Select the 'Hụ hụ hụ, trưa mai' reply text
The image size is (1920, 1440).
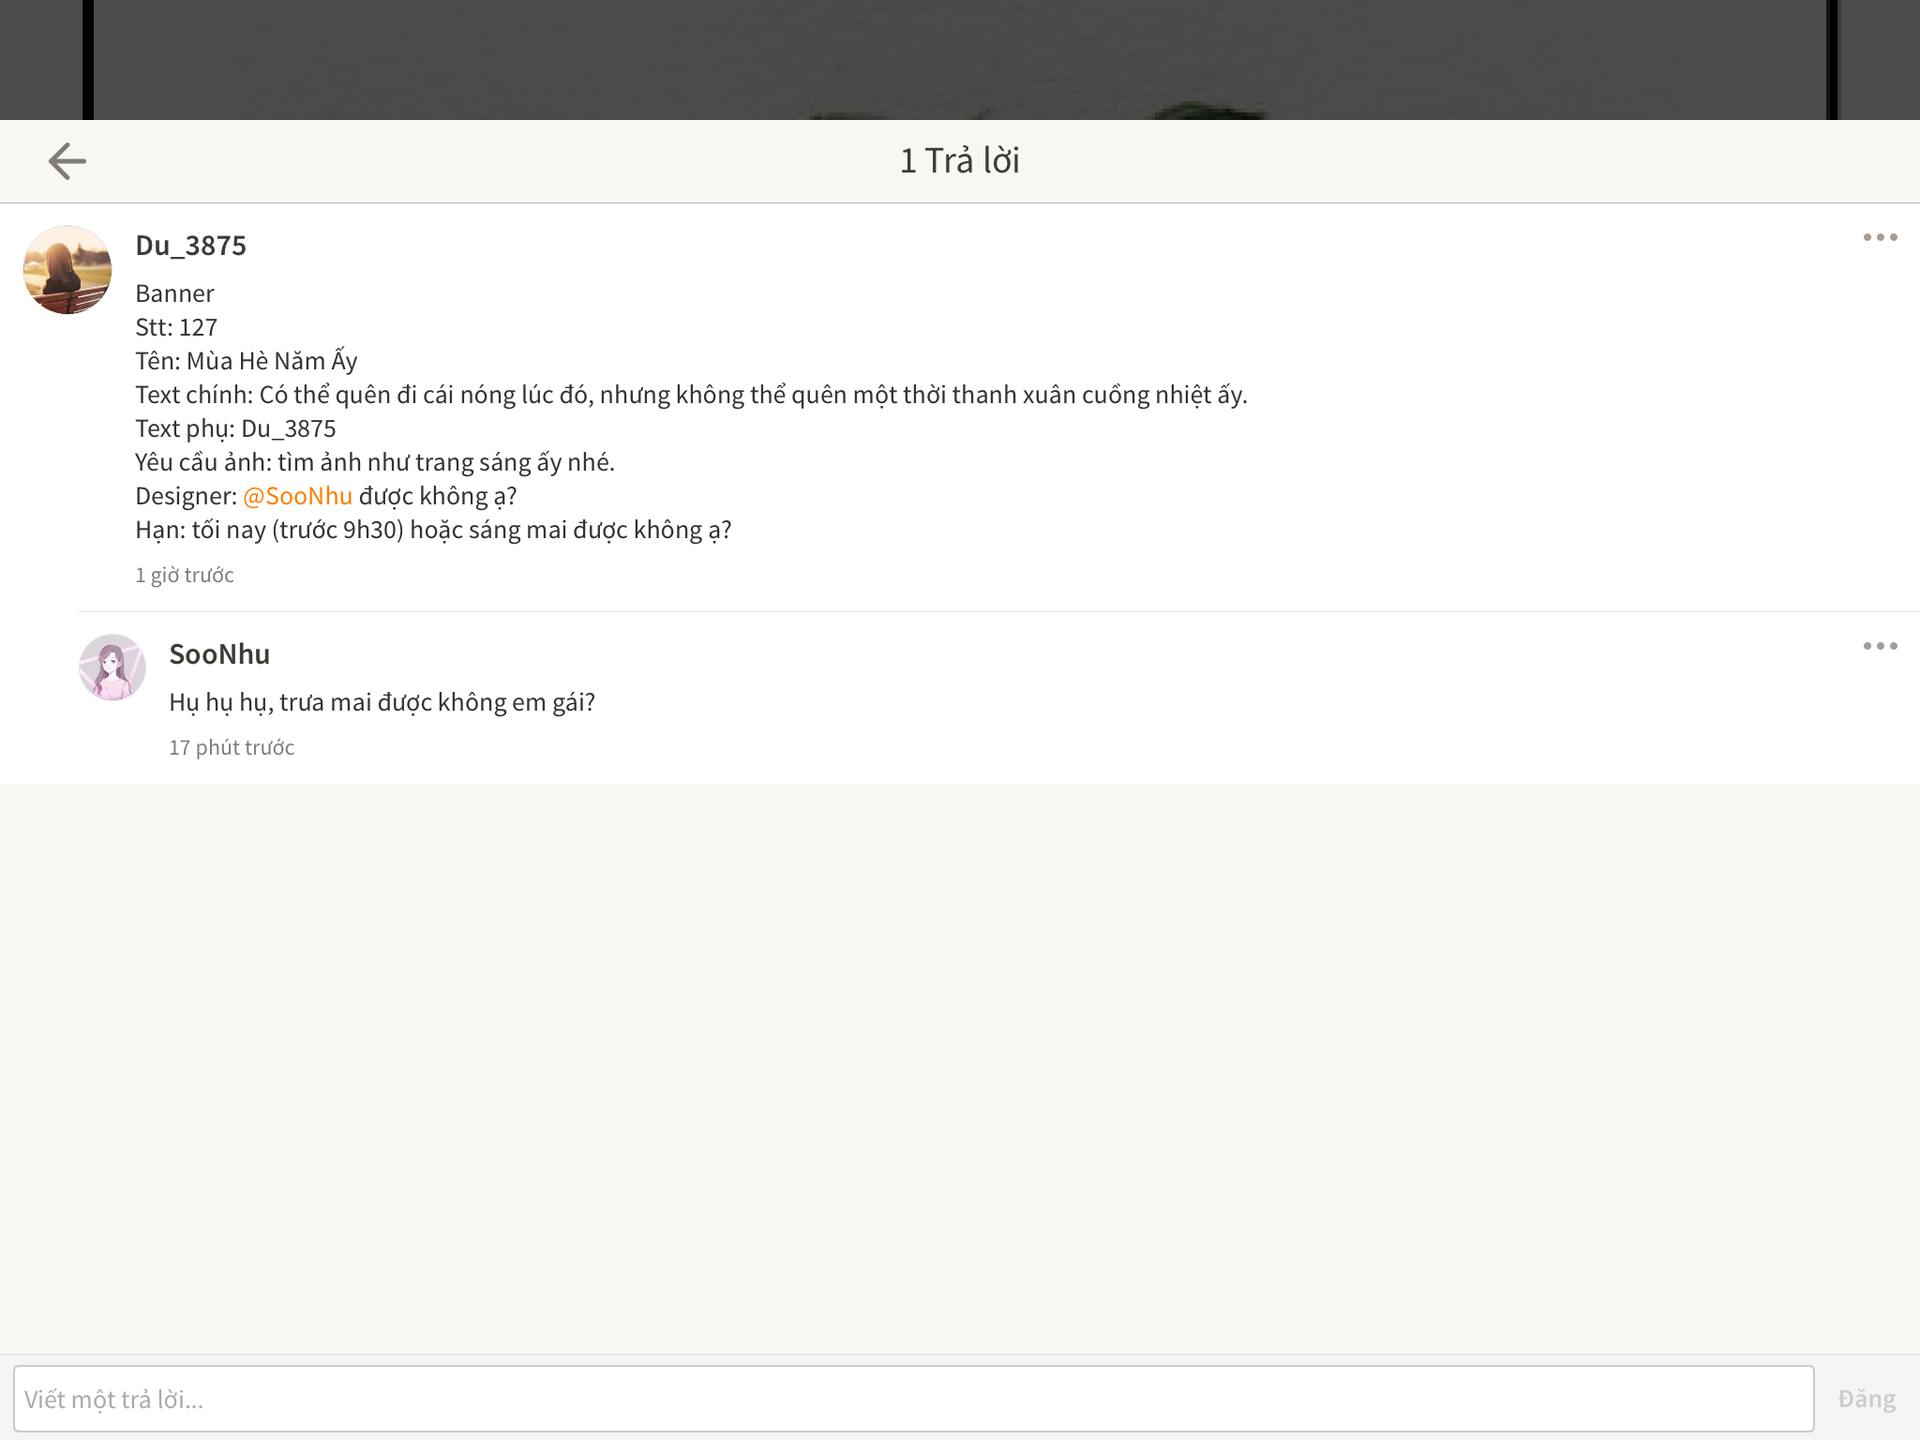click(x=382, y=703)
